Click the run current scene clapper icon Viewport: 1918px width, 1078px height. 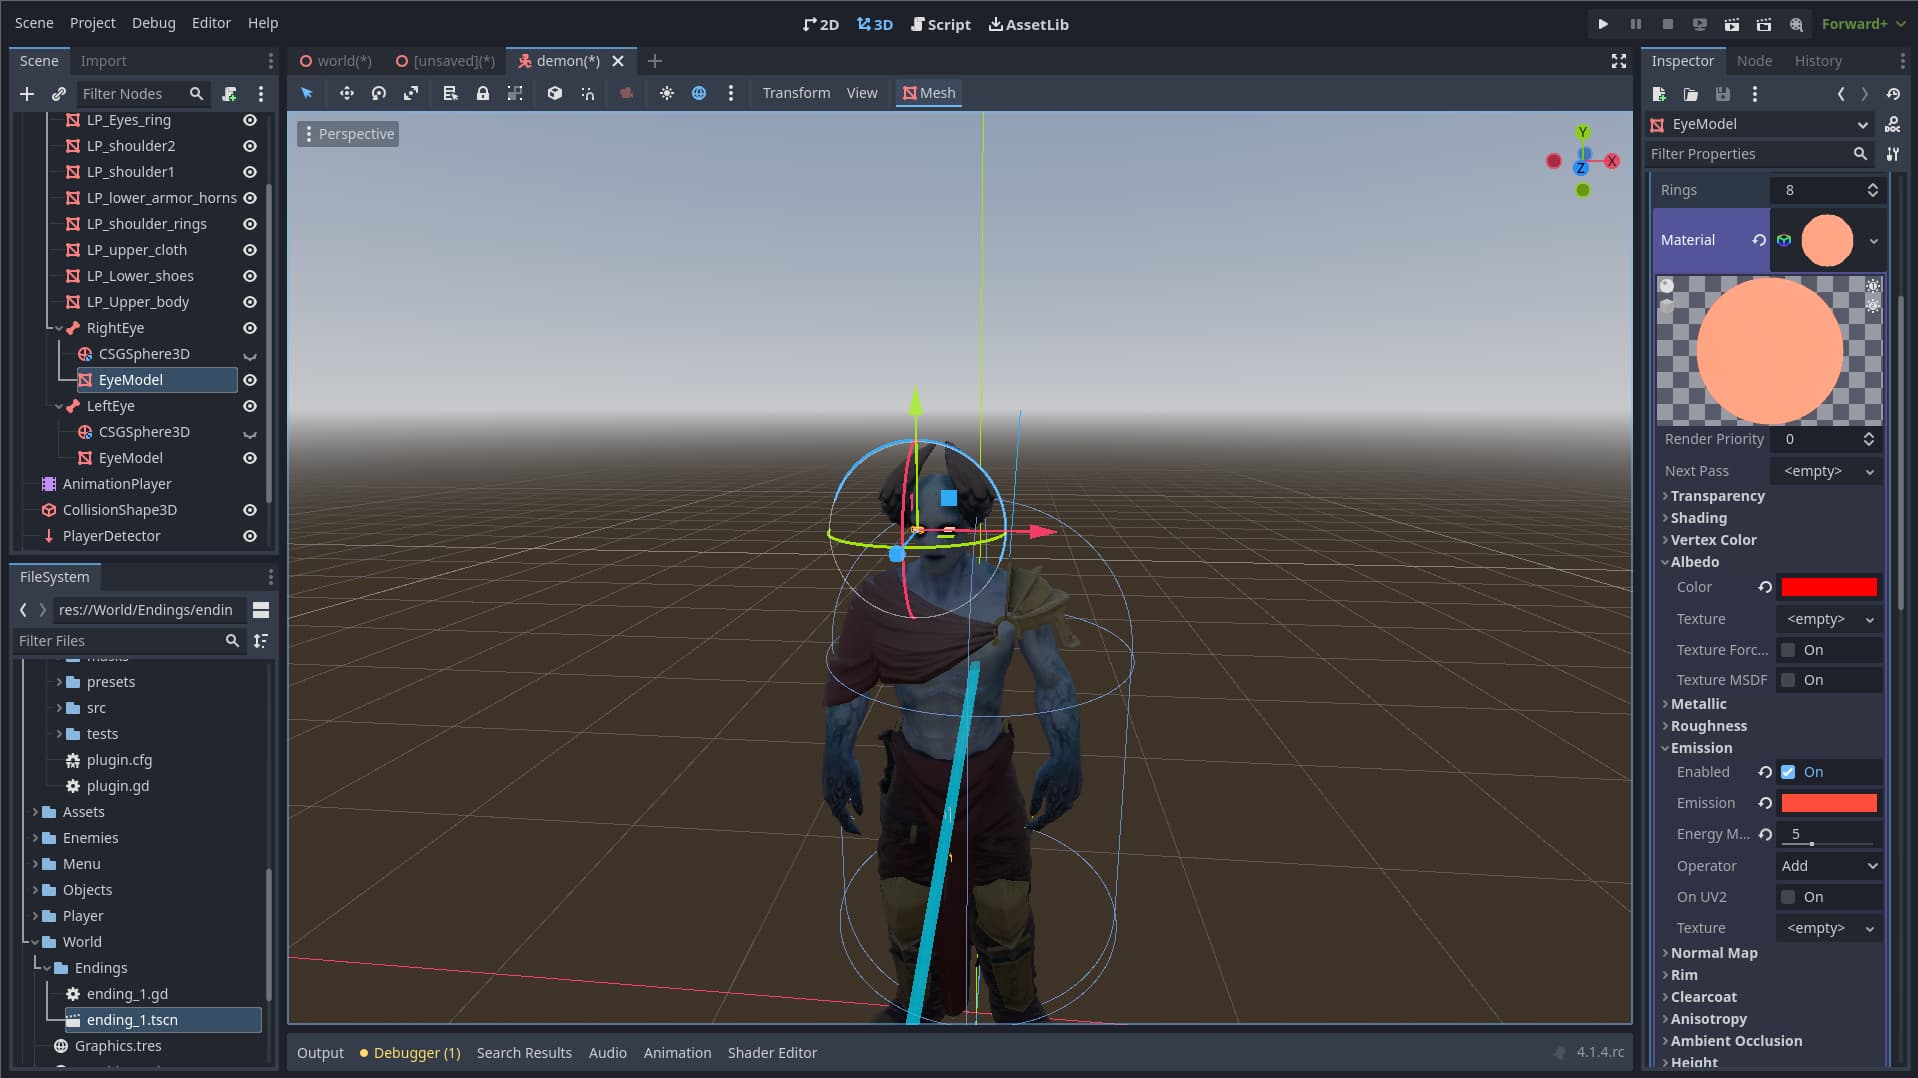pos(1732,24)
